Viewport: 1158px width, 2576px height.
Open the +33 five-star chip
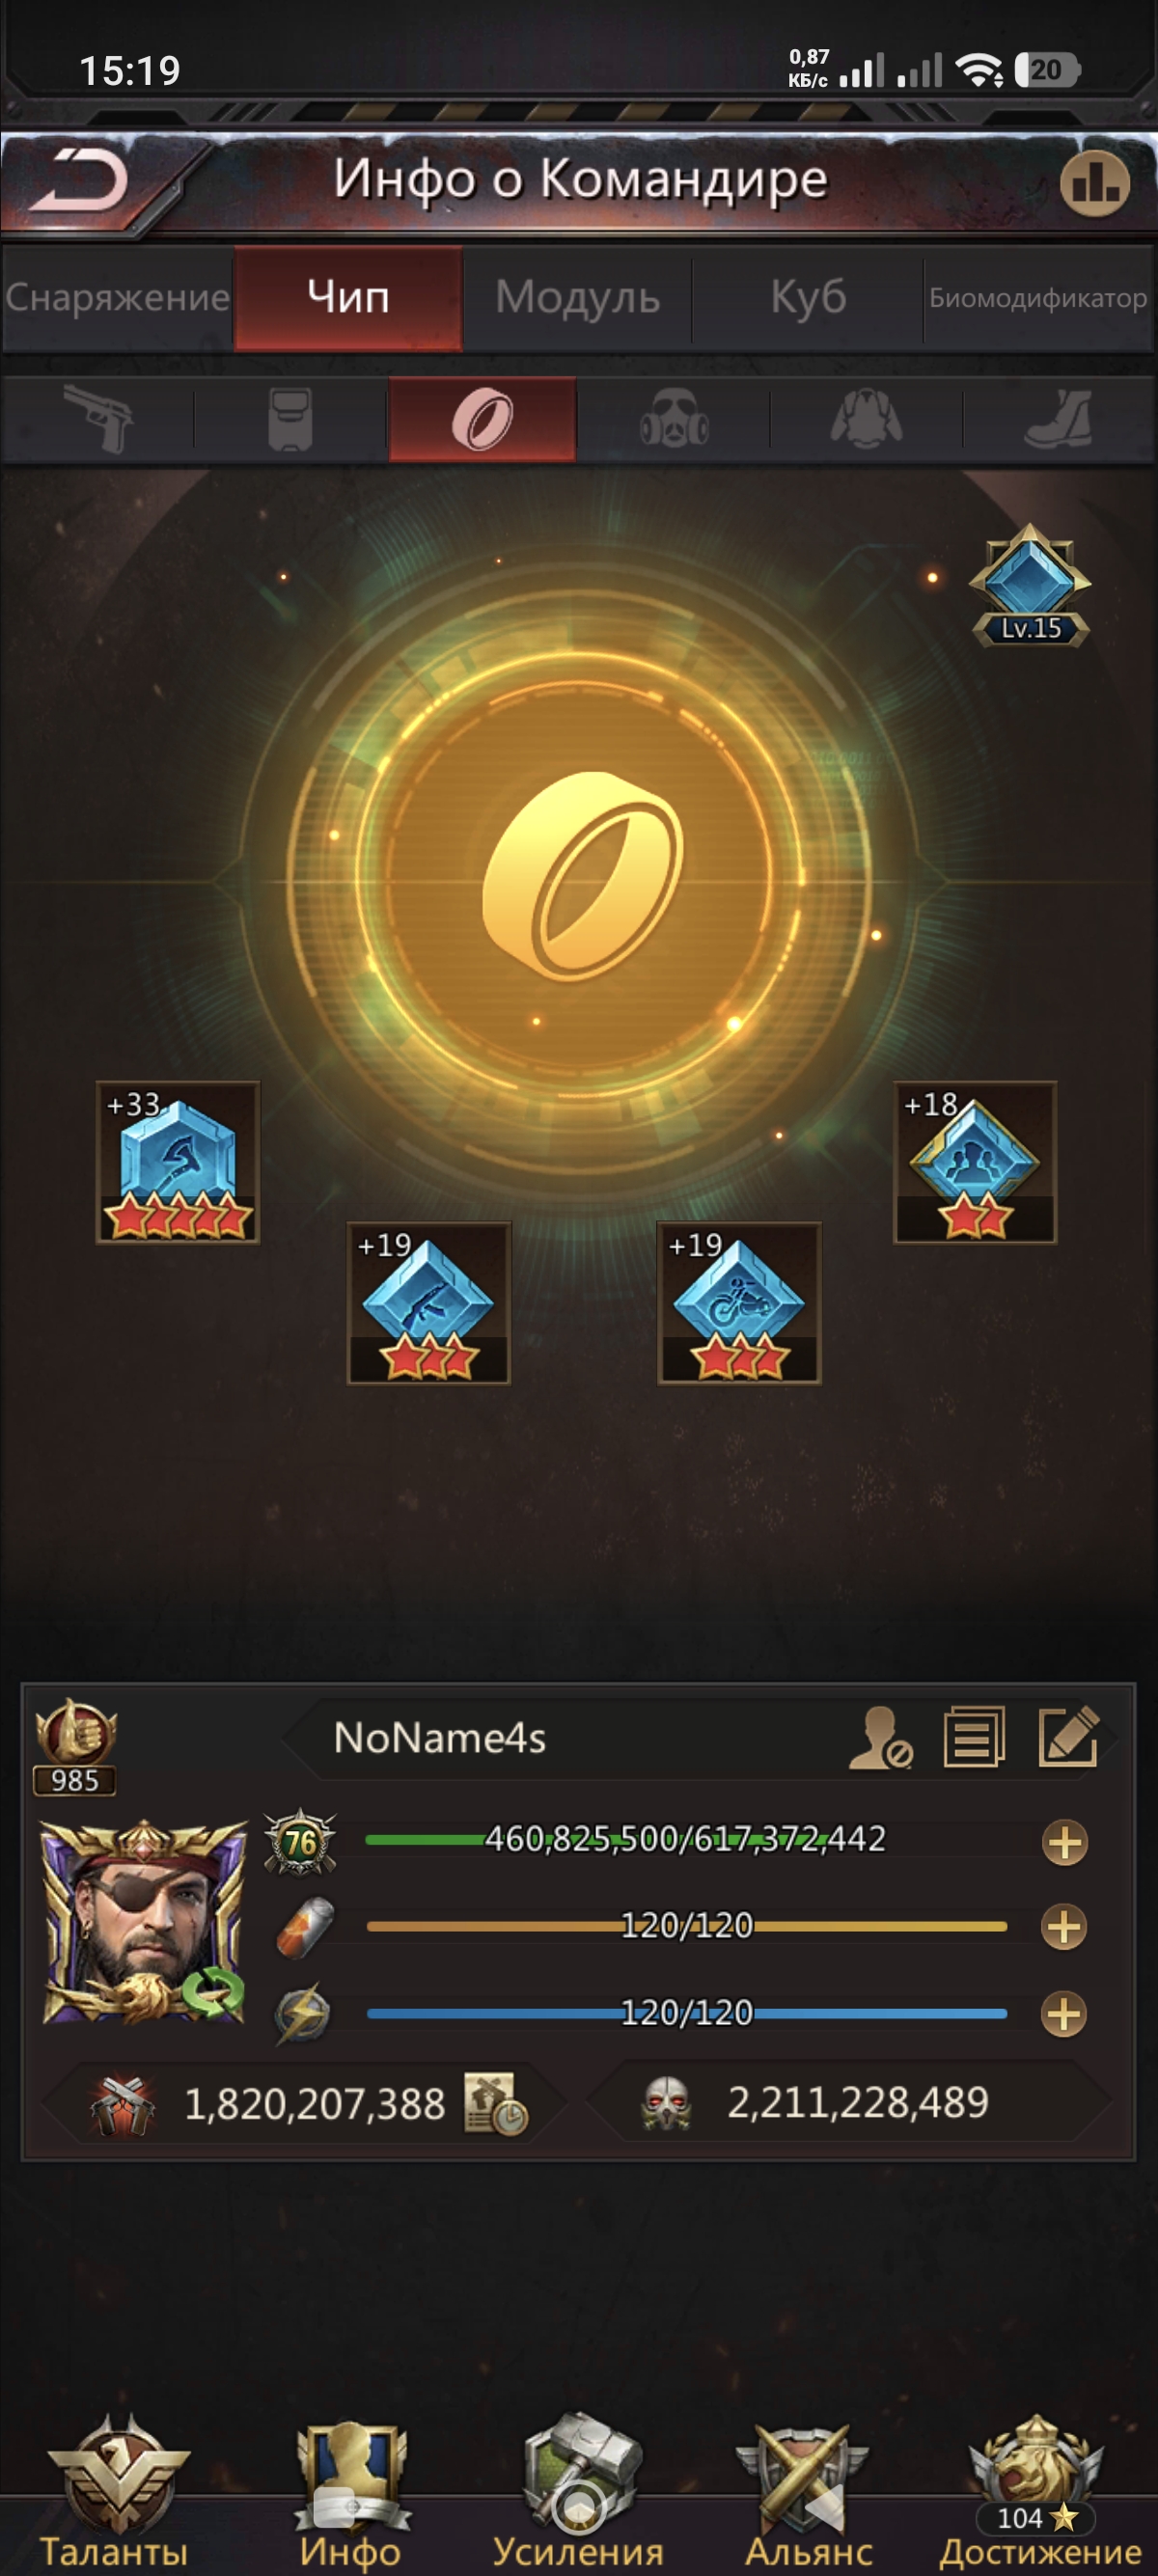178,1162
